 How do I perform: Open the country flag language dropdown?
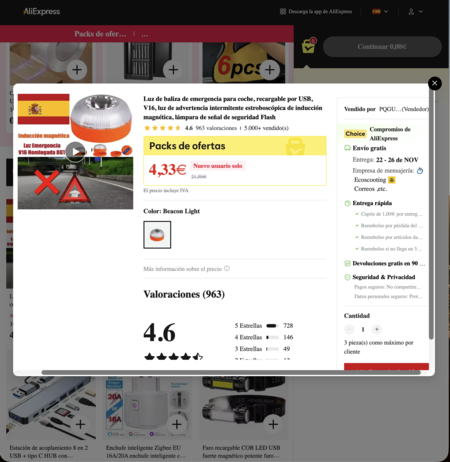click(380, 11)
